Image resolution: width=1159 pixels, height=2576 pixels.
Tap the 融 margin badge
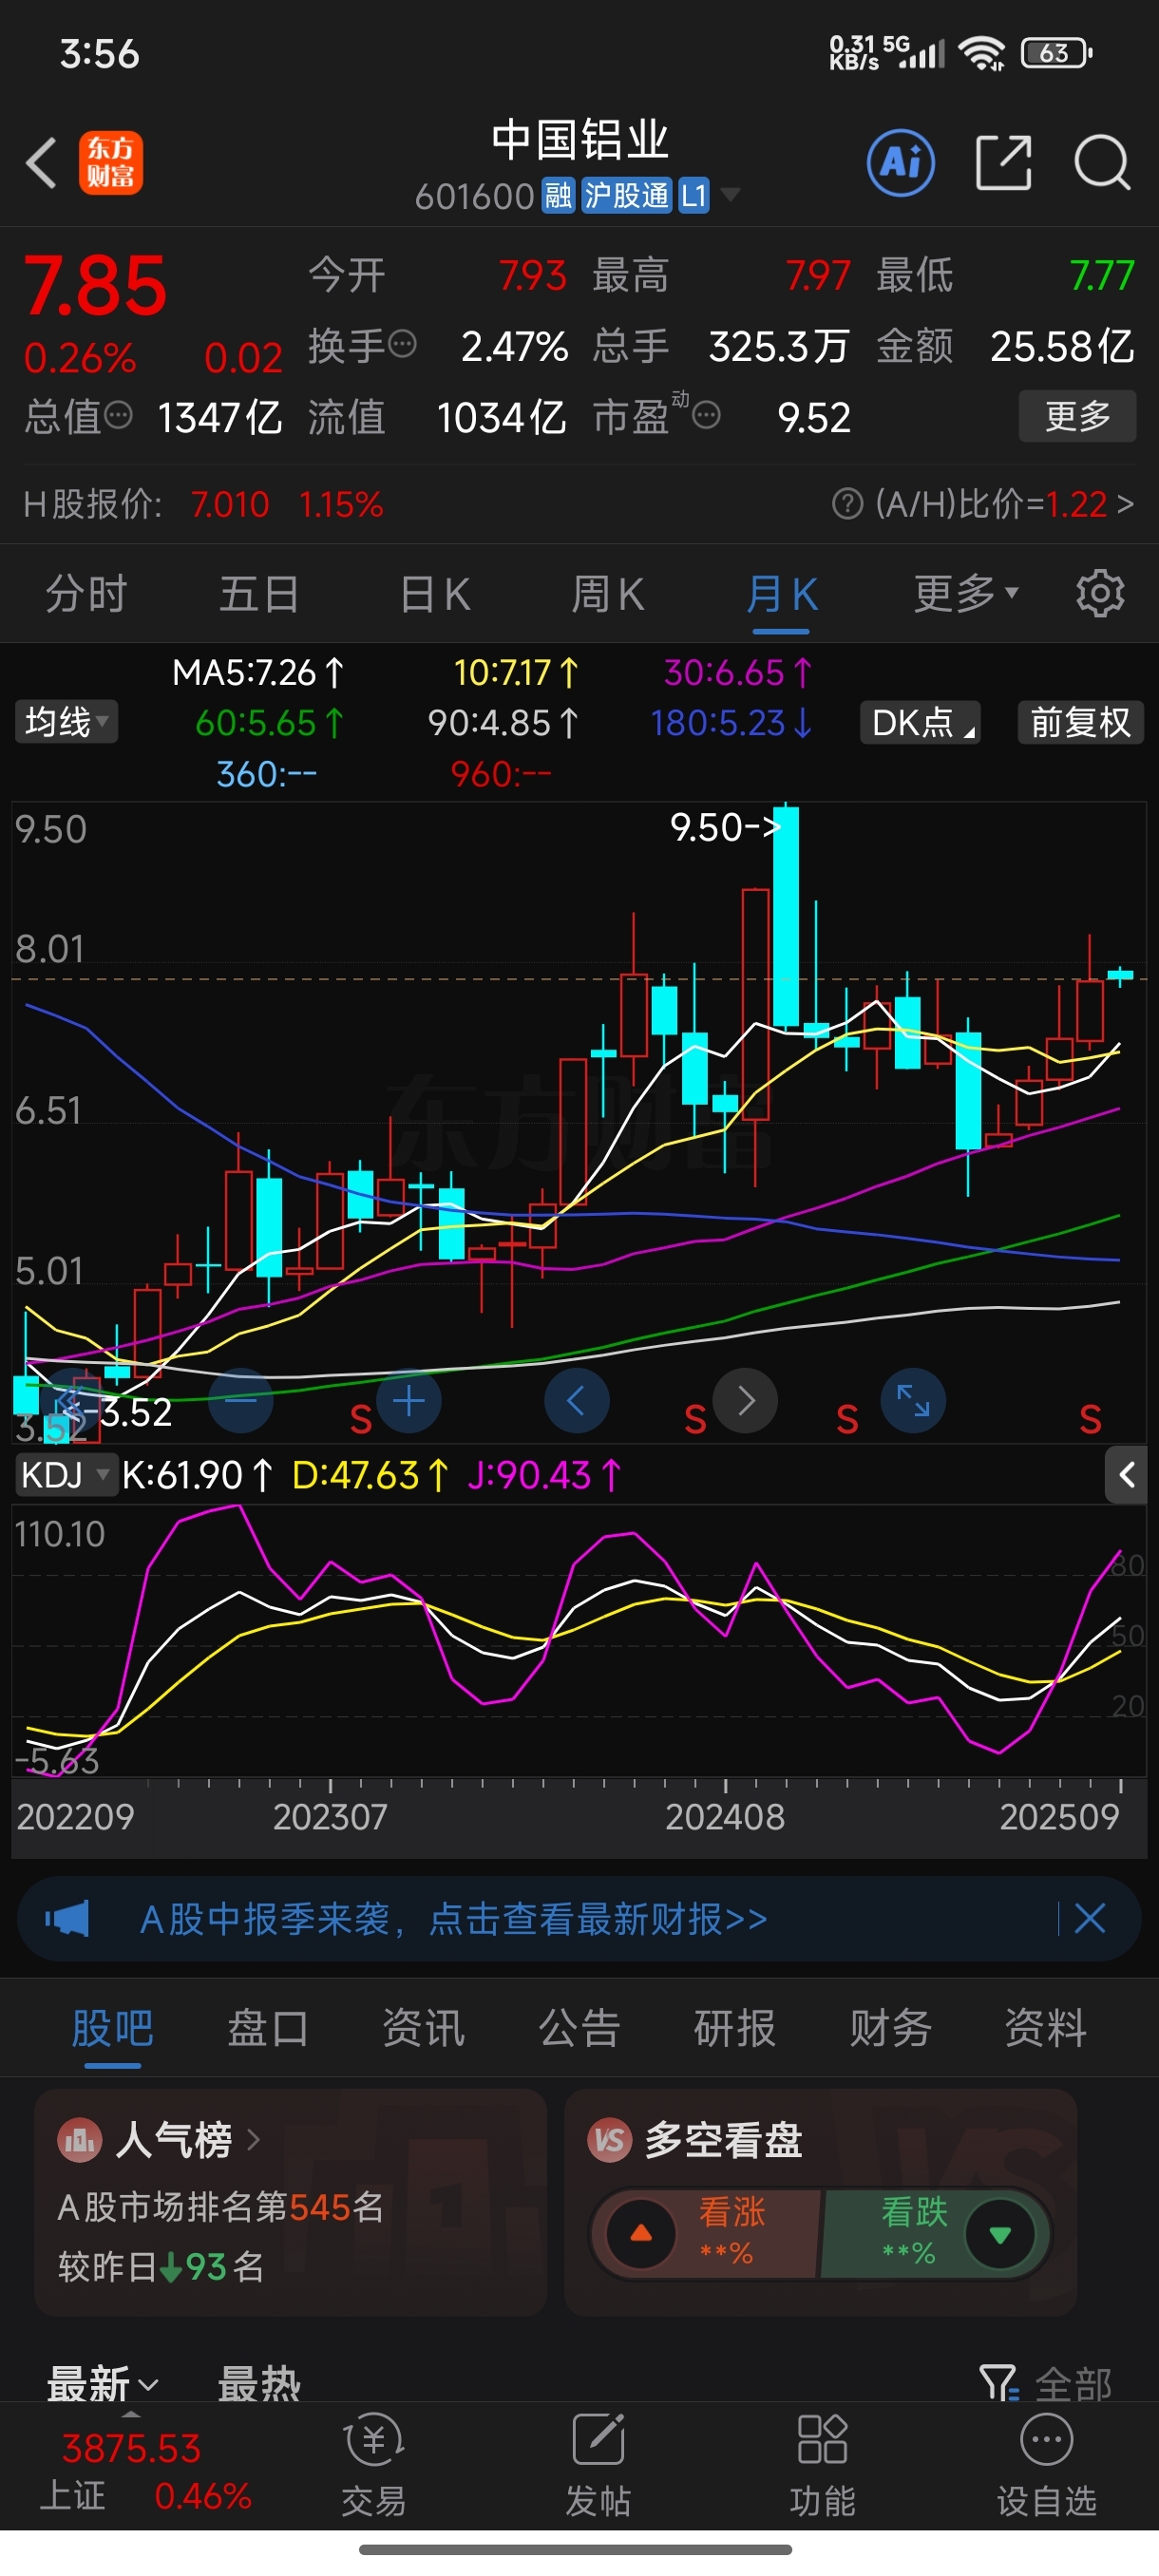[x=558, y=195]
